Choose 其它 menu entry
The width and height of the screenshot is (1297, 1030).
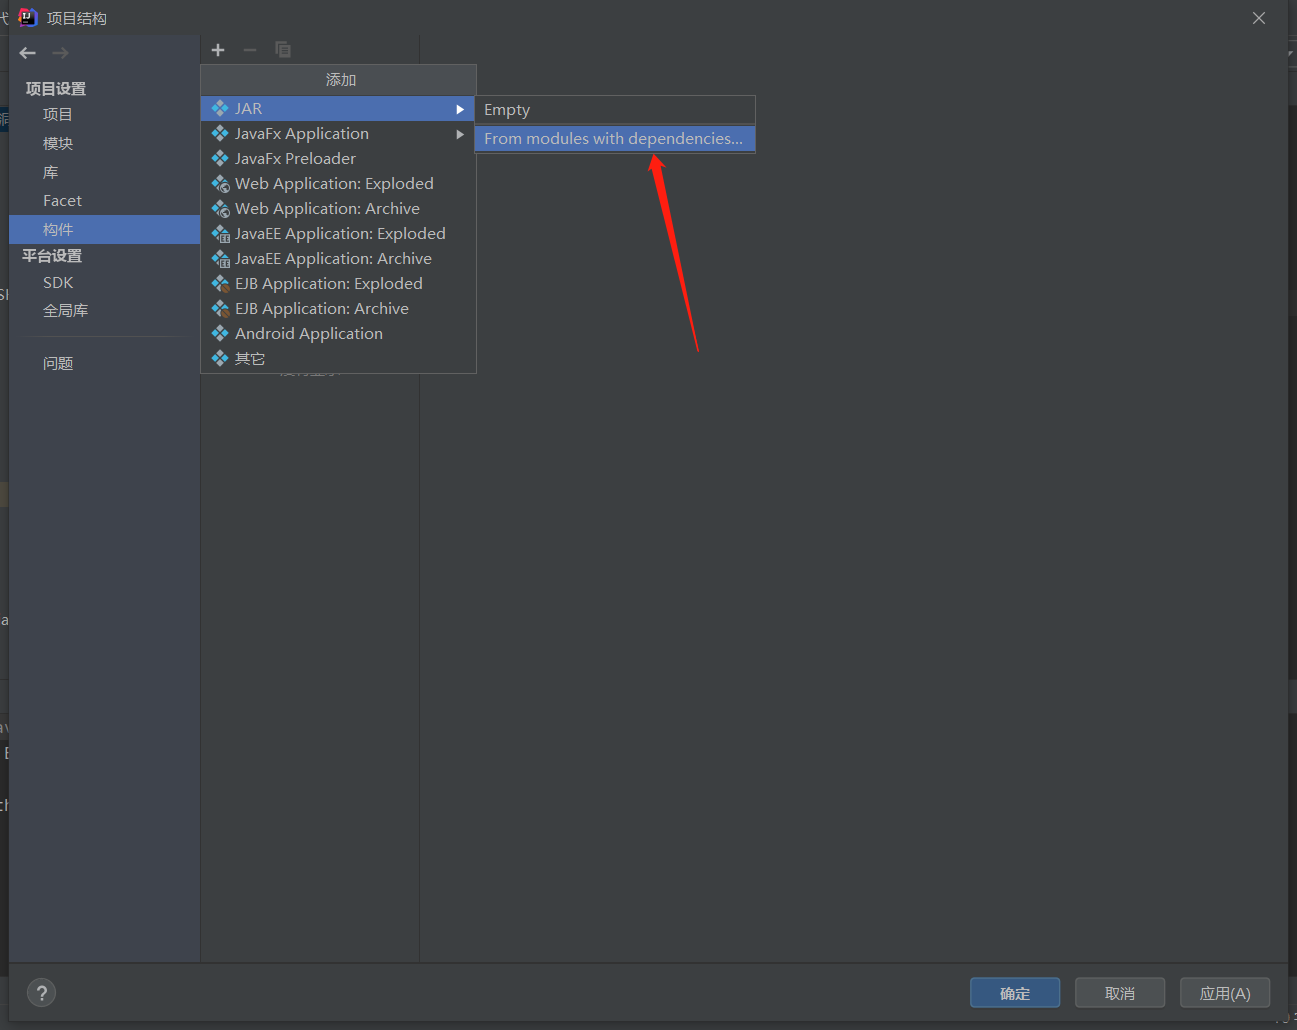point(338,358)
